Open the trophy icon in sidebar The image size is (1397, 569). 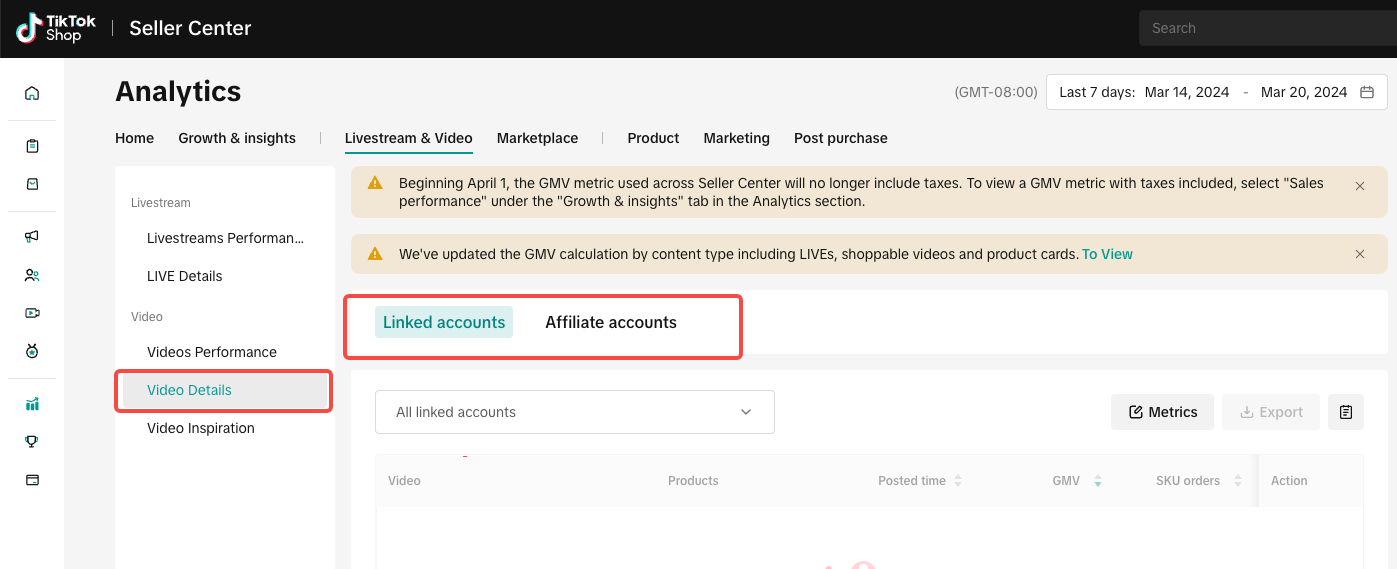click(32, 441)
